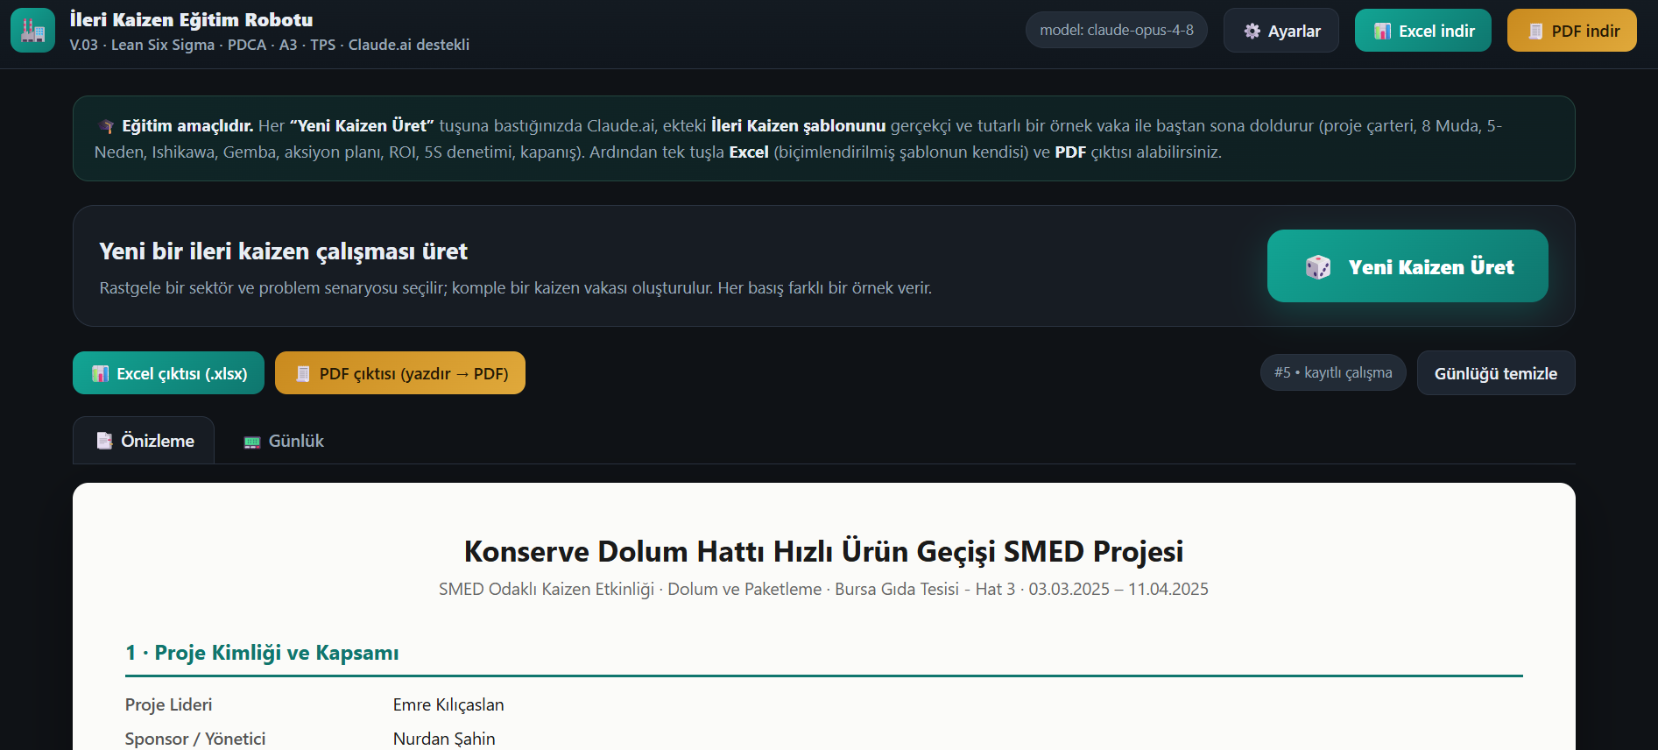This screenshot has height=750, width=1658.
Task: Click the İleri Kaizen Eğitim Robotu title
Action: pyautogui.click(x=191, y=19)
